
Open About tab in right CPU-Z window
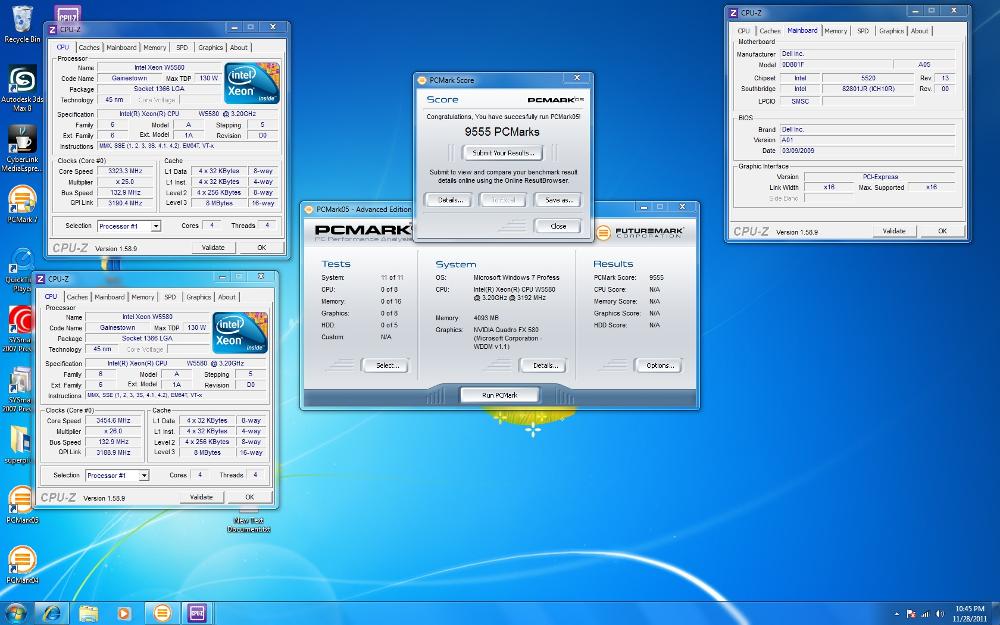tap(919, 31)
